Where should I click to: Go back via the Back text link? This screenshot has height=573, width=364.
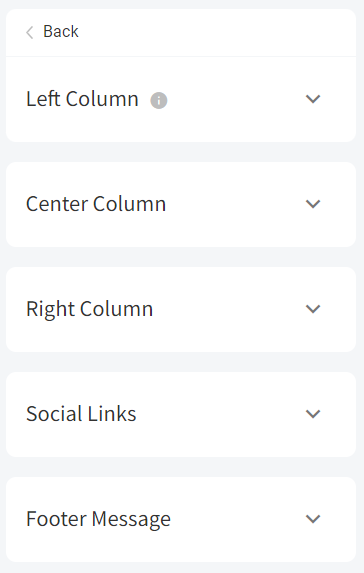[61, 31]
